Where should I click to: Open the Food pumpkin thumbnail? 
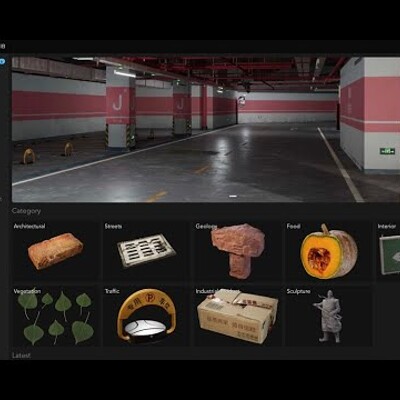[x=328, y=252]
